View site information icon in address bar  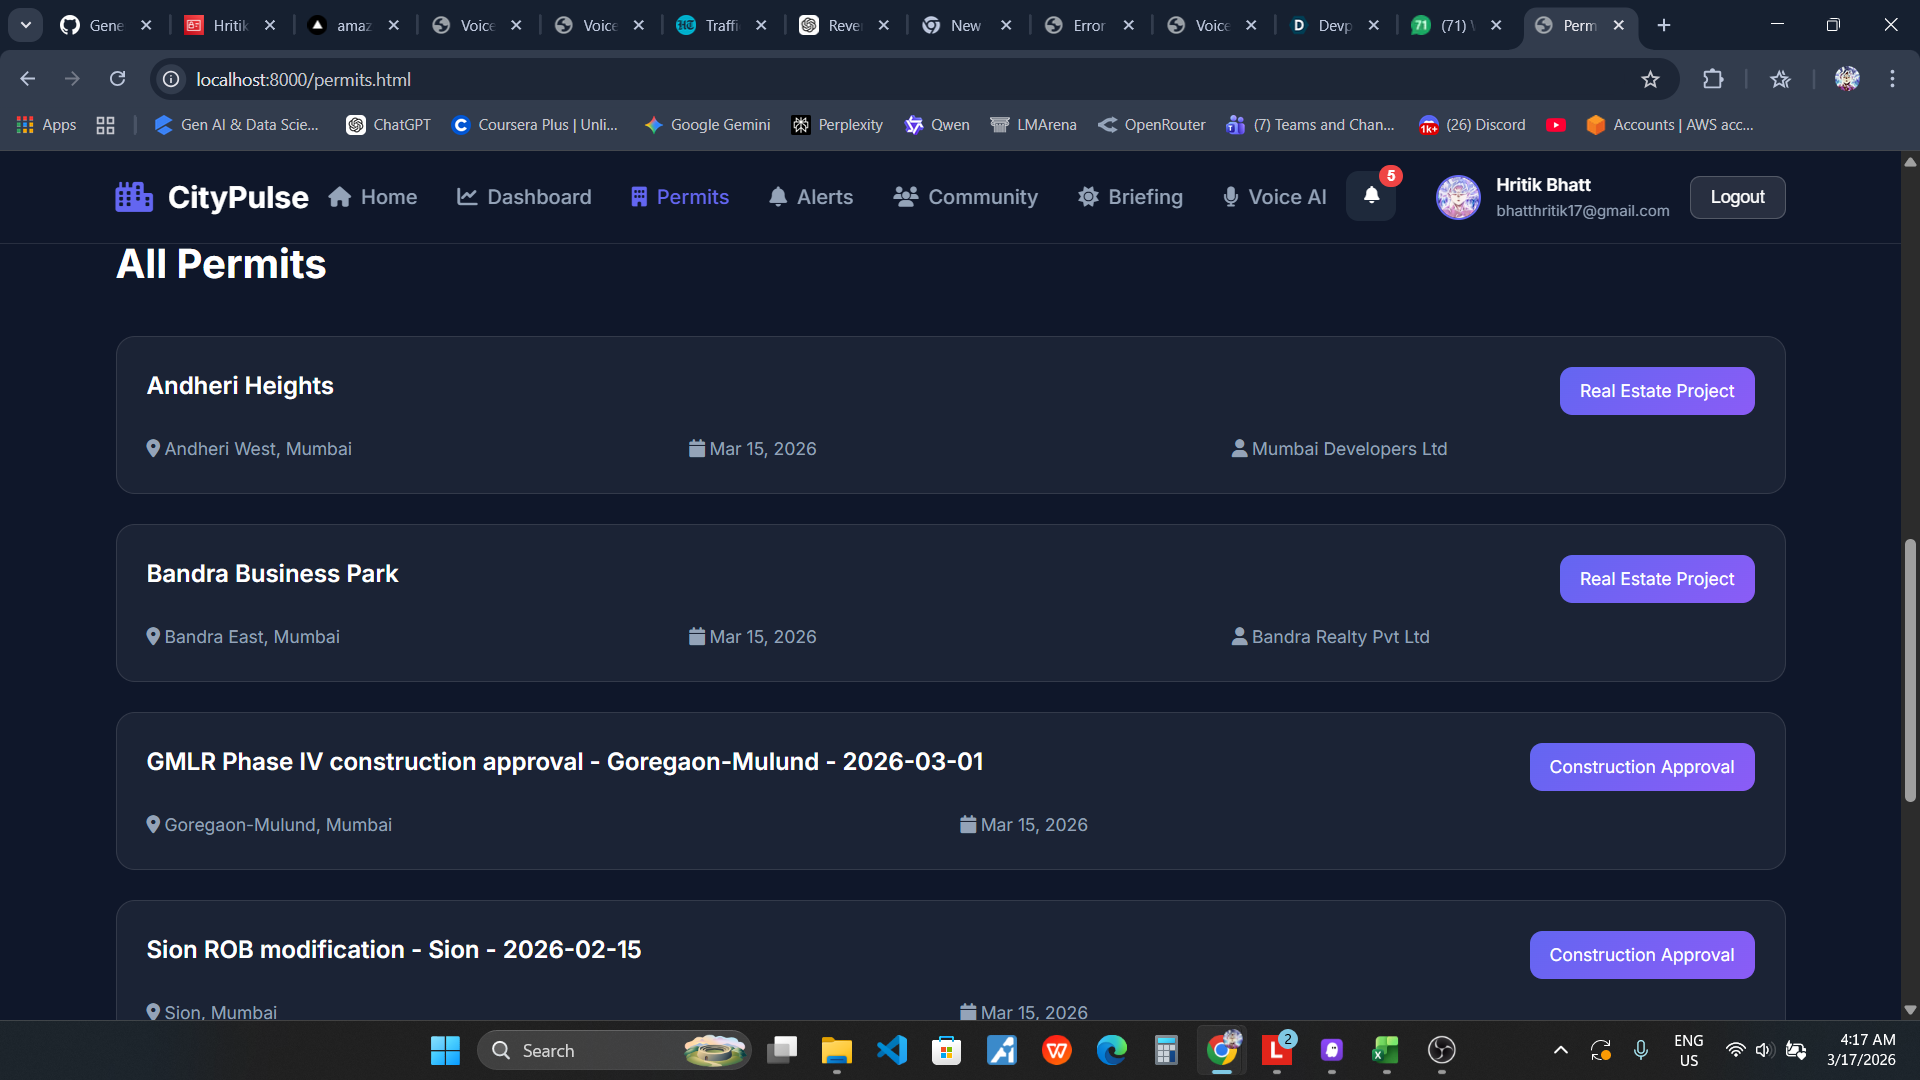172,79
